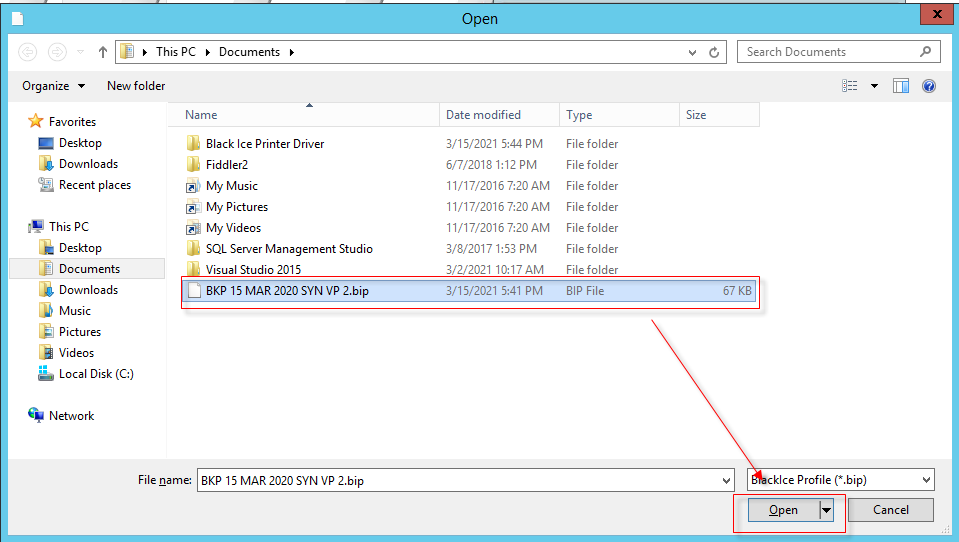This screenshot has width=959, height=542.
Task: Open the recent locations dropdown arrow
Action: coord(80,52)
